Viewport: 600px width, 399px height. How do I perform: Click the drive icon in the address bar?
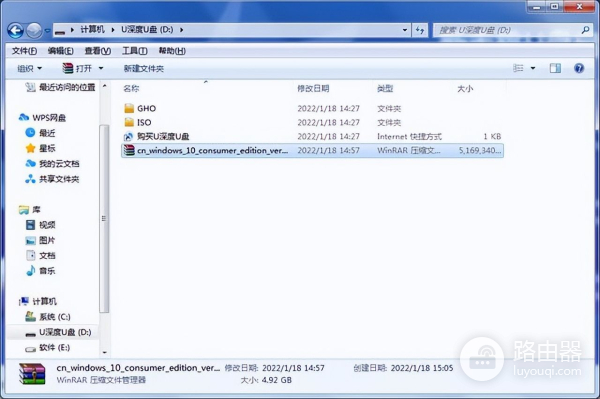tap(60, 31)
